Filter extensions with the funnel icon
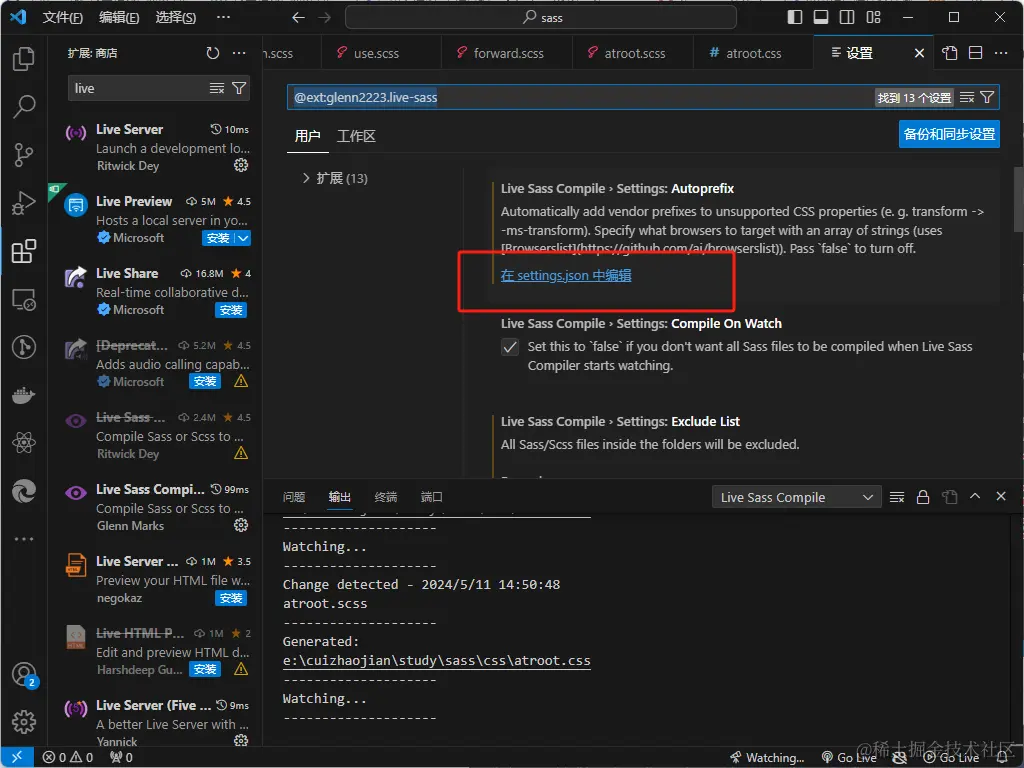The image size is (1024, 768). click(x=239, y=88)
